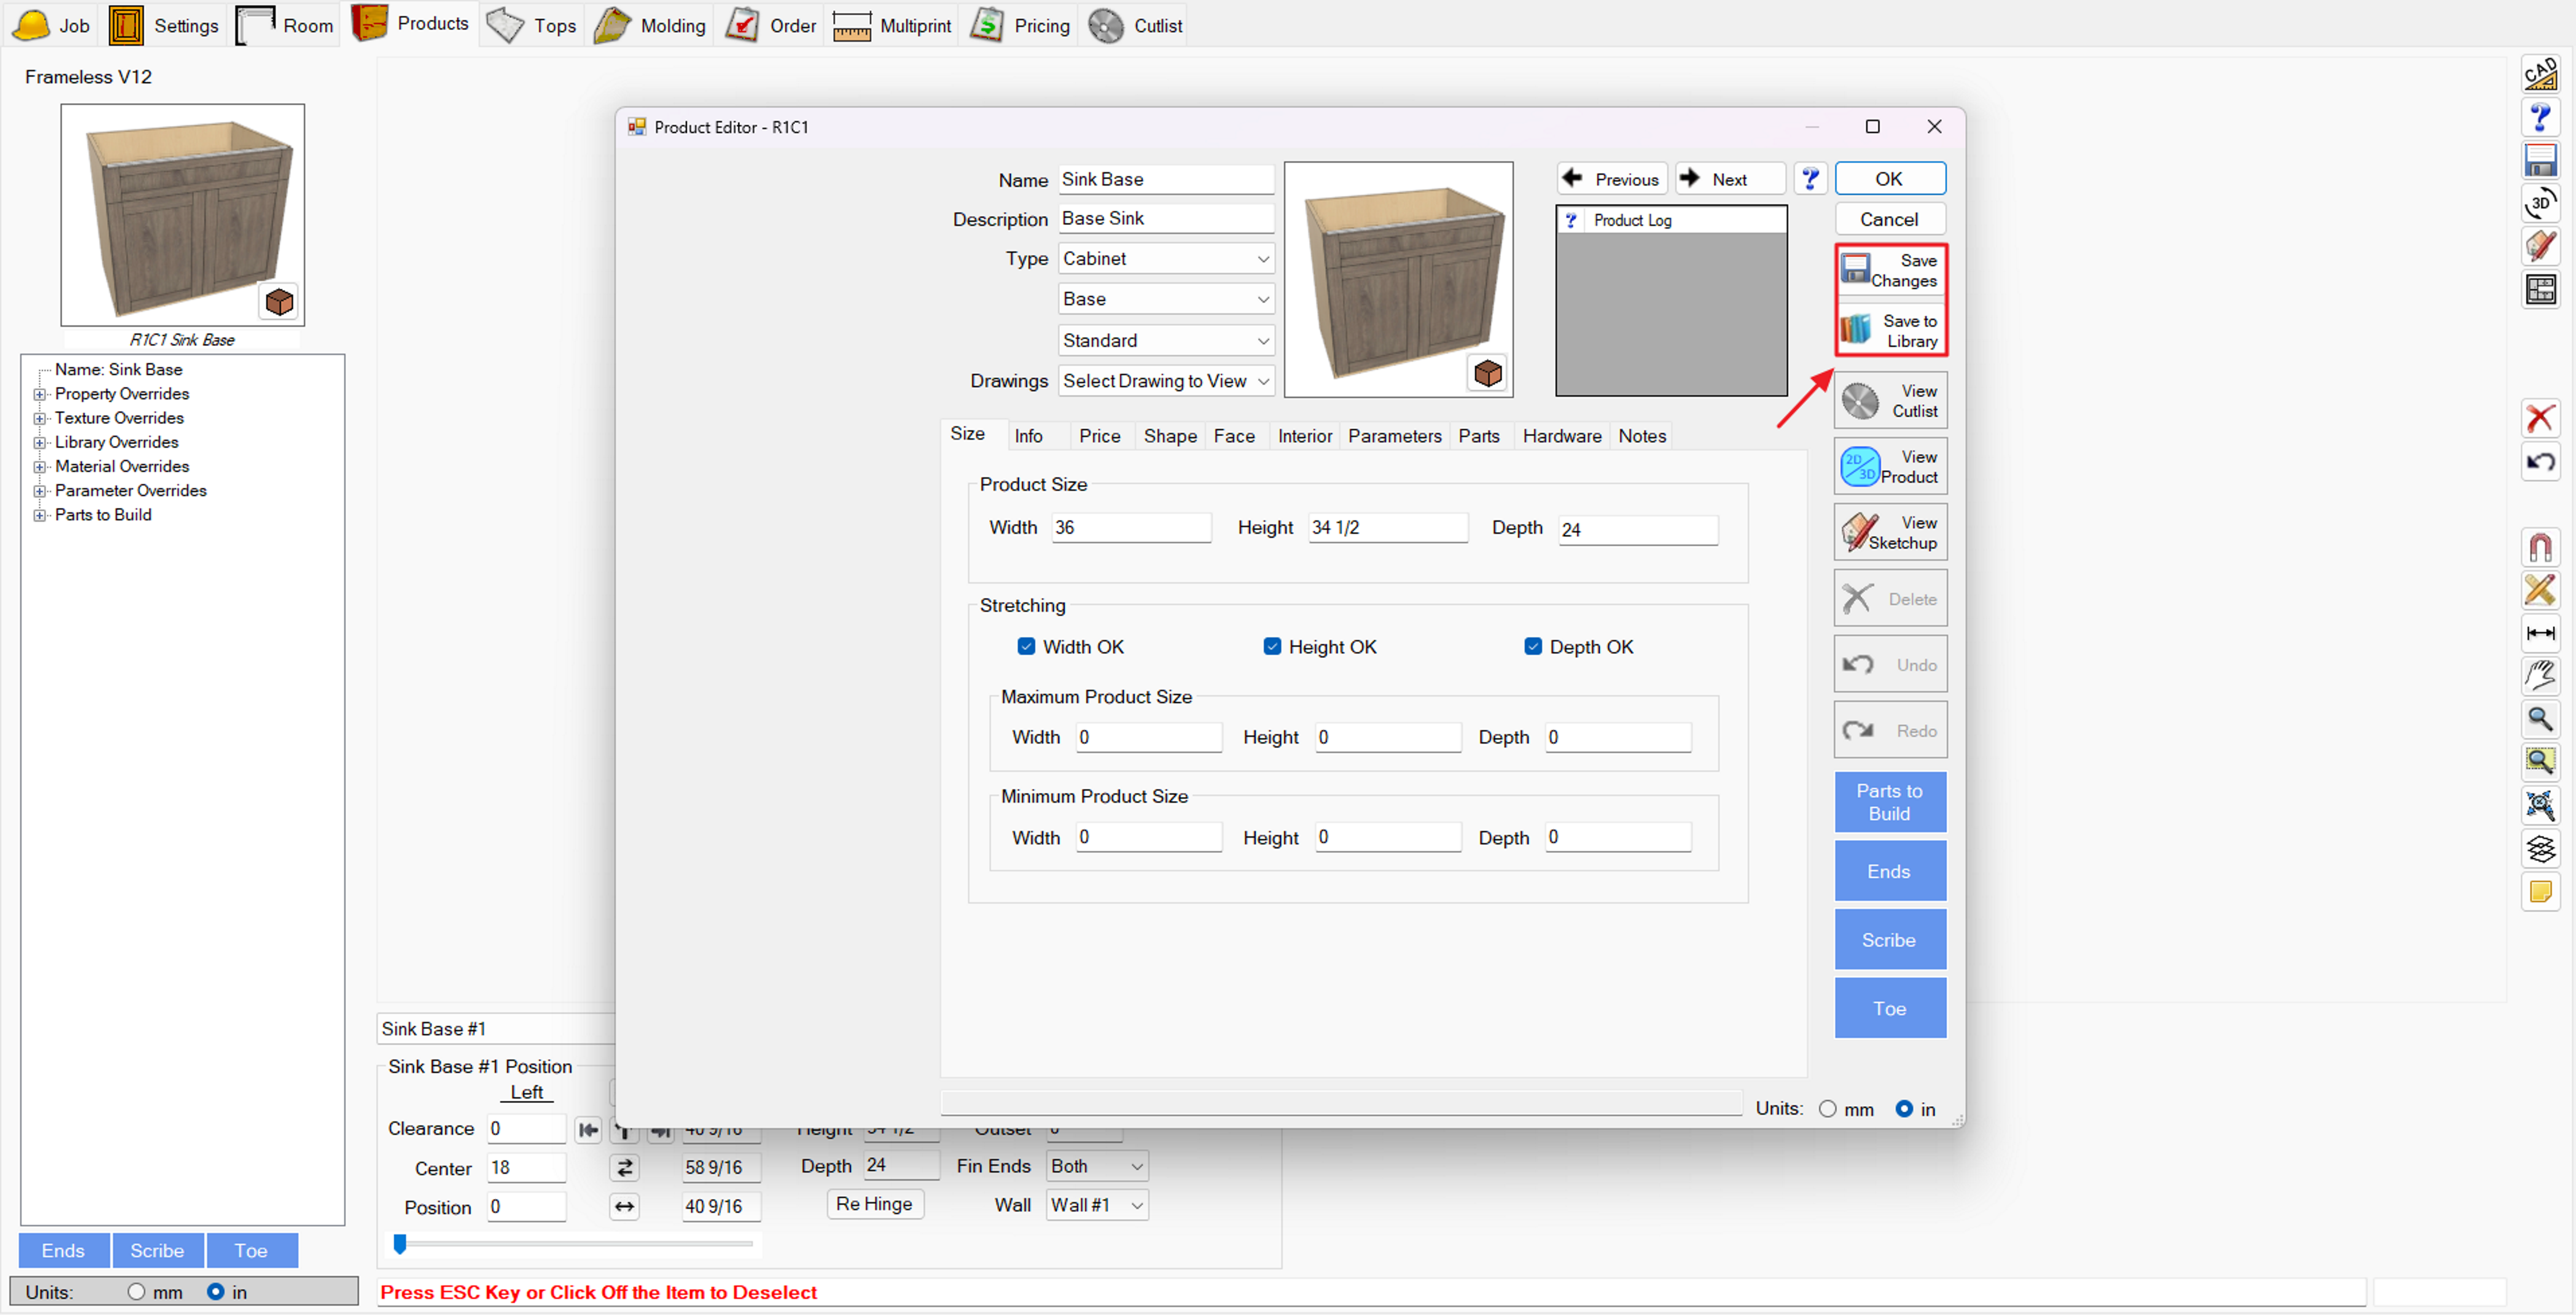
Task: Expand Property Overrides tree node
Action: tap(40, 394)
